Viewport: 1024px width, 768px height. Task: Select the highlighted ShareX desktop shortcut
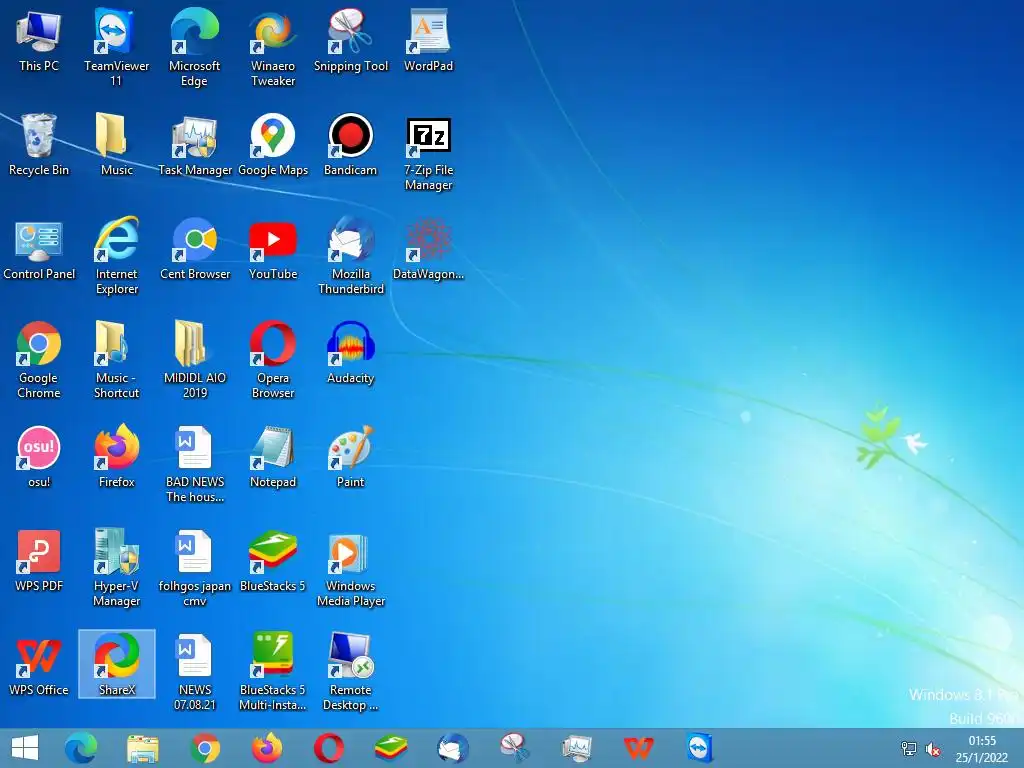coord(116,664)
